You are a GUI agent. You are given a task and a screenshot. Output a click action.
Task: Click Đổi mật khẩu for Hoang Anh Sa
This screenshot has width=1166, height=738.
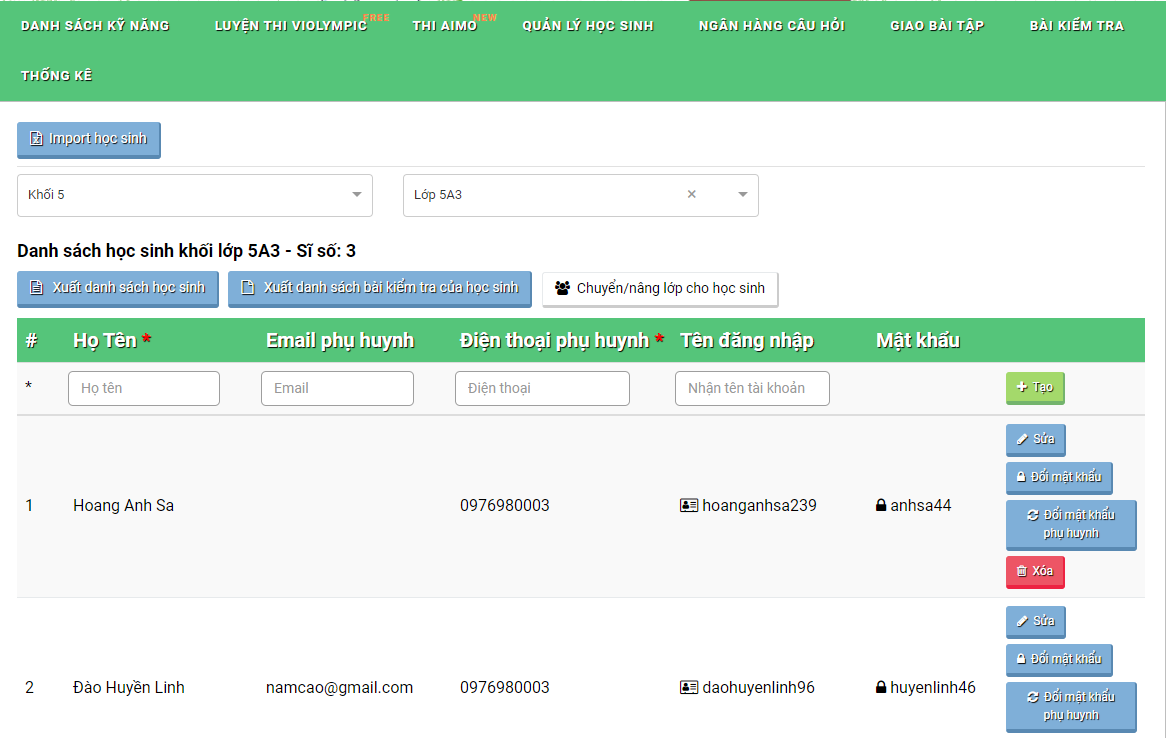pos(1058,477)
